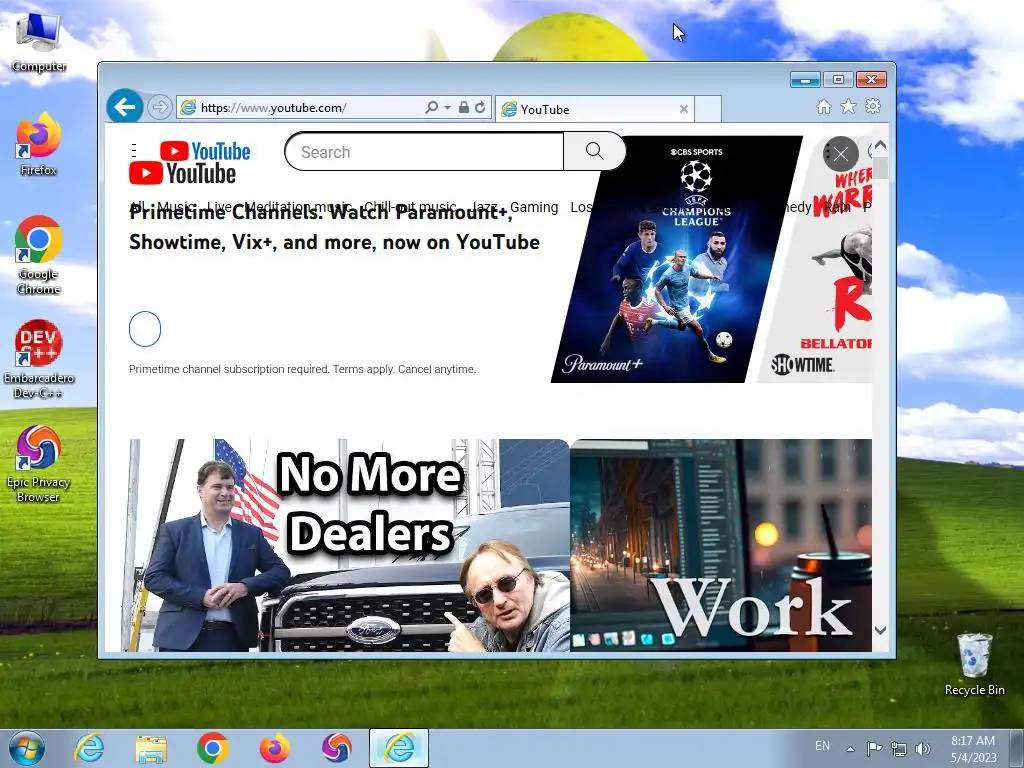Go to the browser Home page icon
Viewport: 1024px width, 768px height.
click(824, 106)
